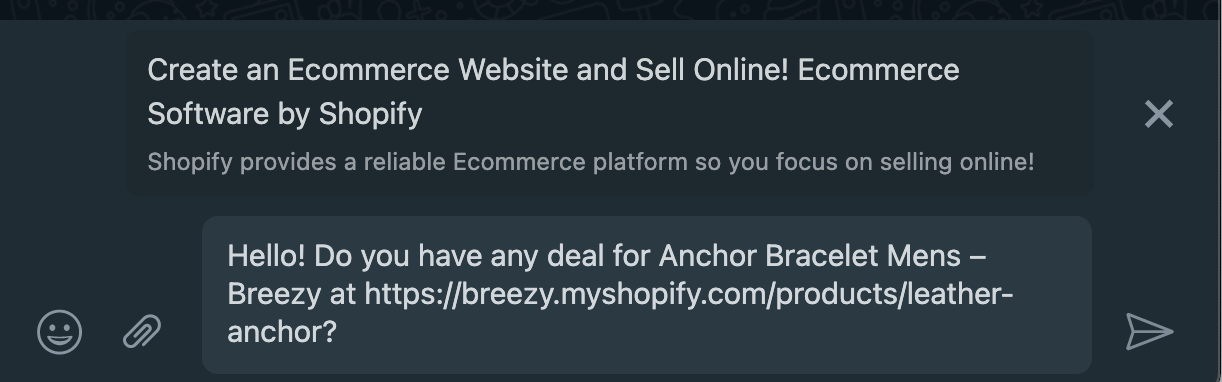Click the preview description starting 'Shopify provides'

[x=591, y=162]
